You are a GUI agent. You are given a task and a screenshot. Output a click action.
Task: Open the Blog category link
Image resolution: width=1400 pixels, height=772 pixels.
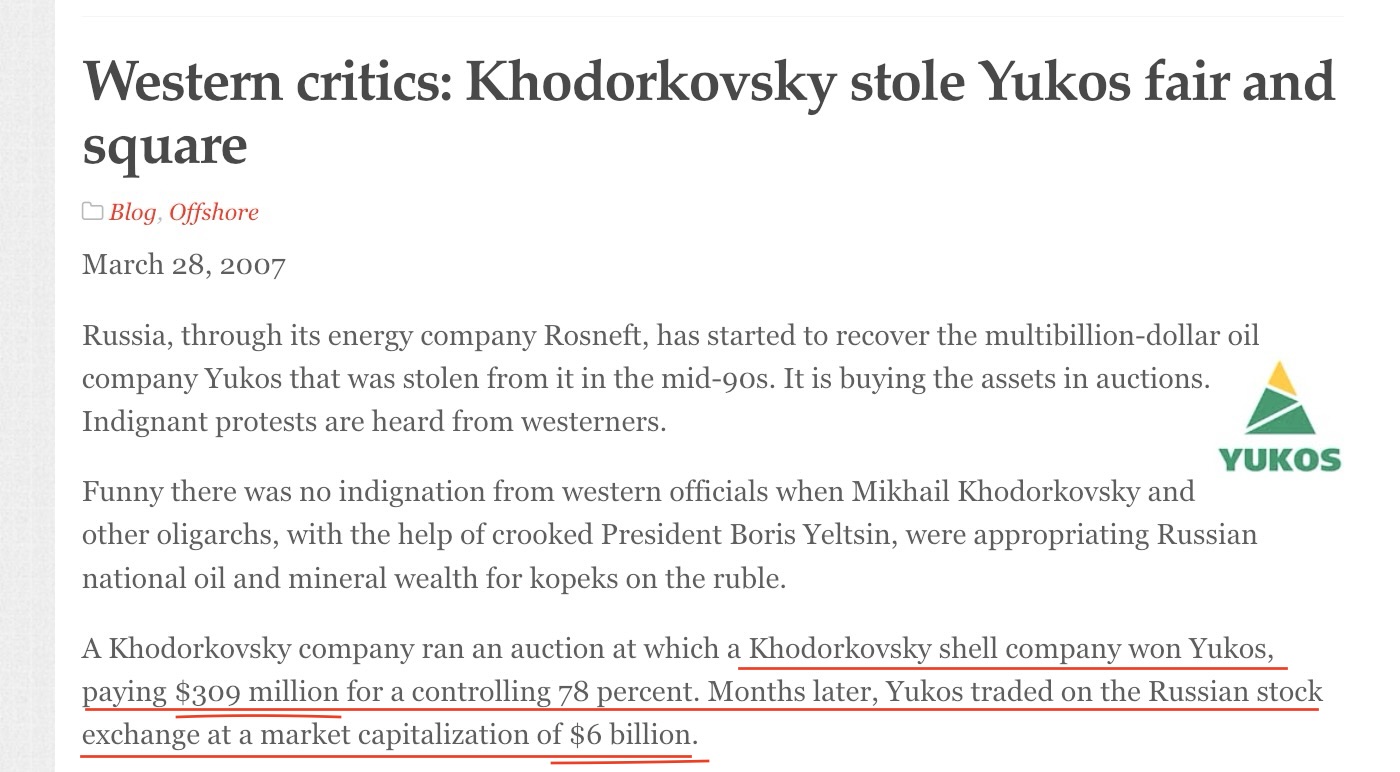[x=132, y=212]
